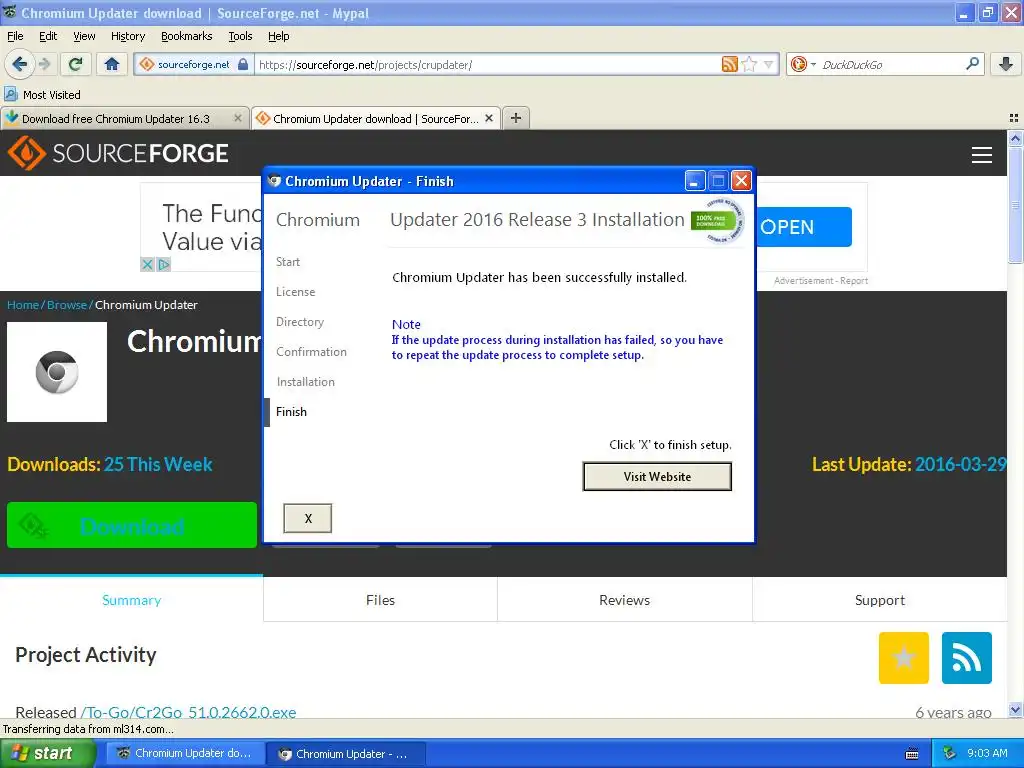1024x768 pixels.
Task: Click the system tray clock 9:03 AM
Action: pyautogui.click(x=987, y=753)
